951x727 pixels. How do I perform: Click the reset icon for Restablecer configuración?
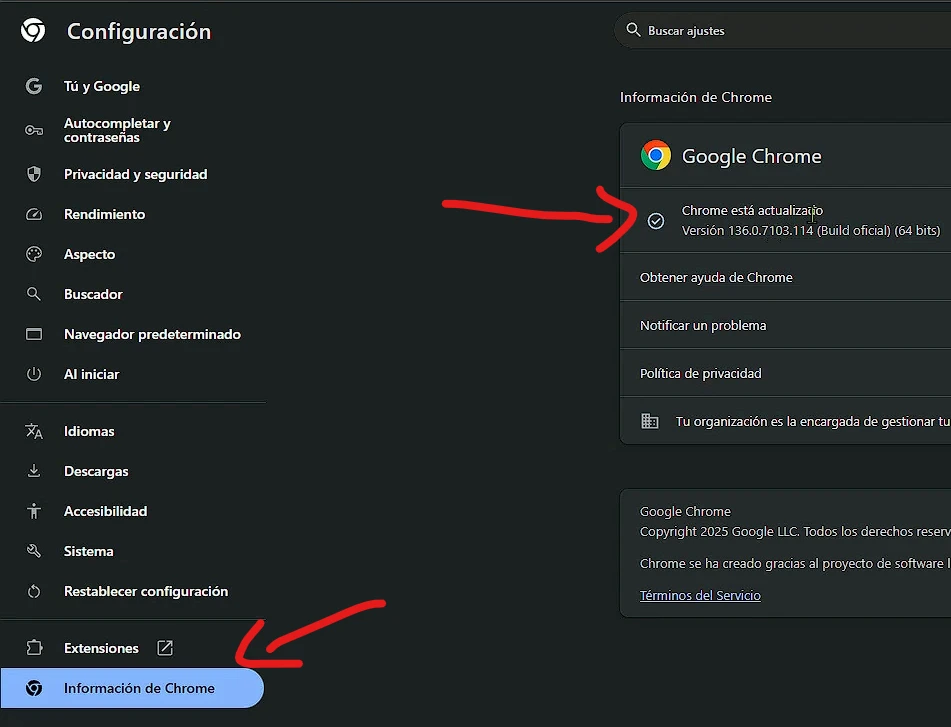pos(34,591)
